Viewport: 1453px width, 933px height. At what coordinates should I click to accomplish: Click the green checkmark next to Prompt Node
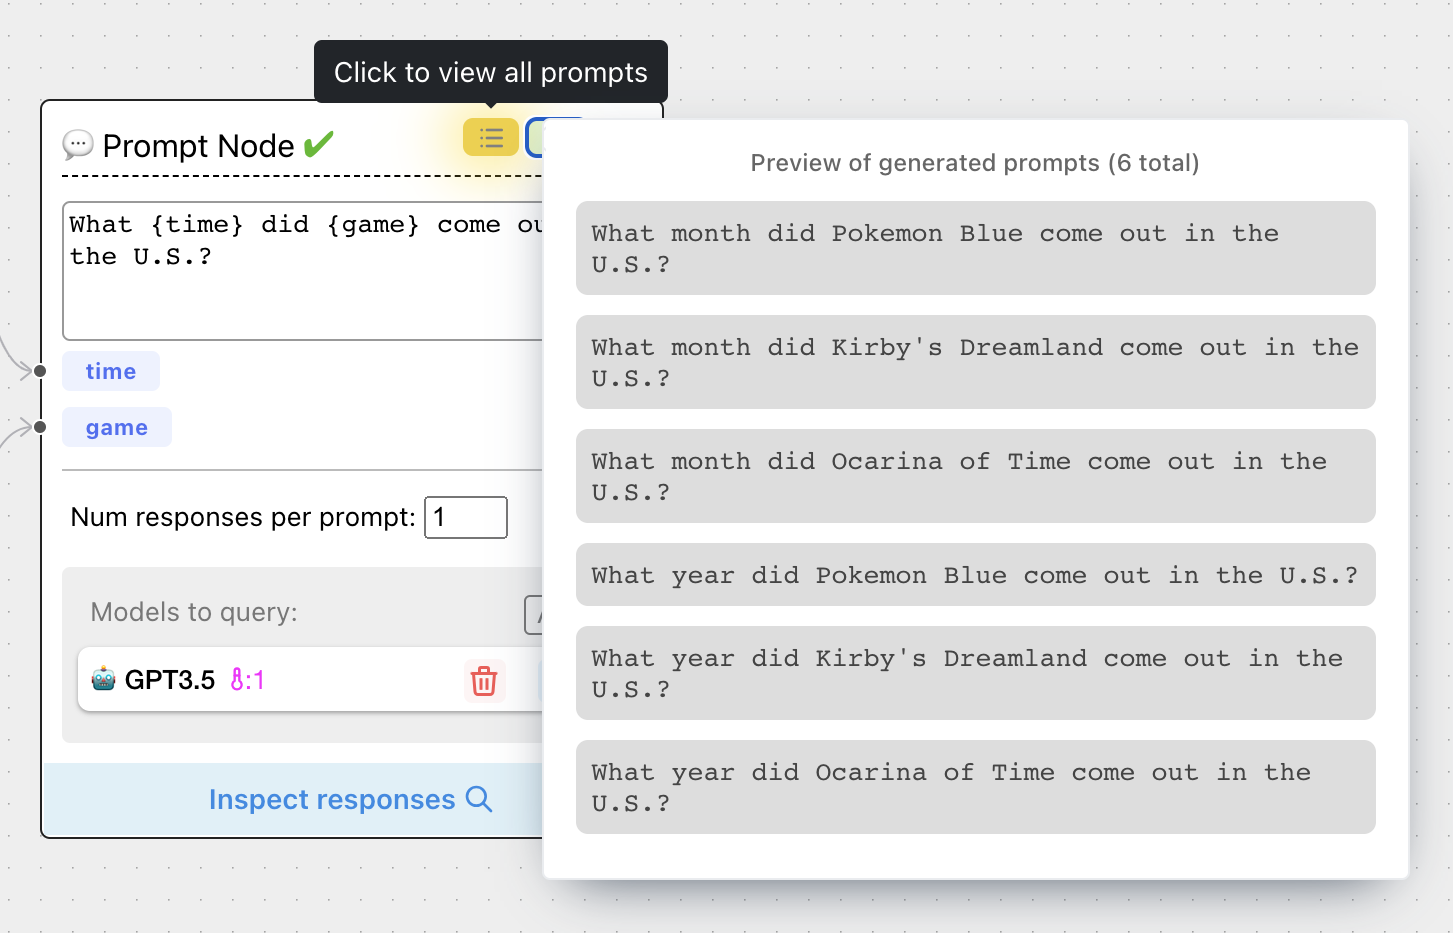(318, 143)
